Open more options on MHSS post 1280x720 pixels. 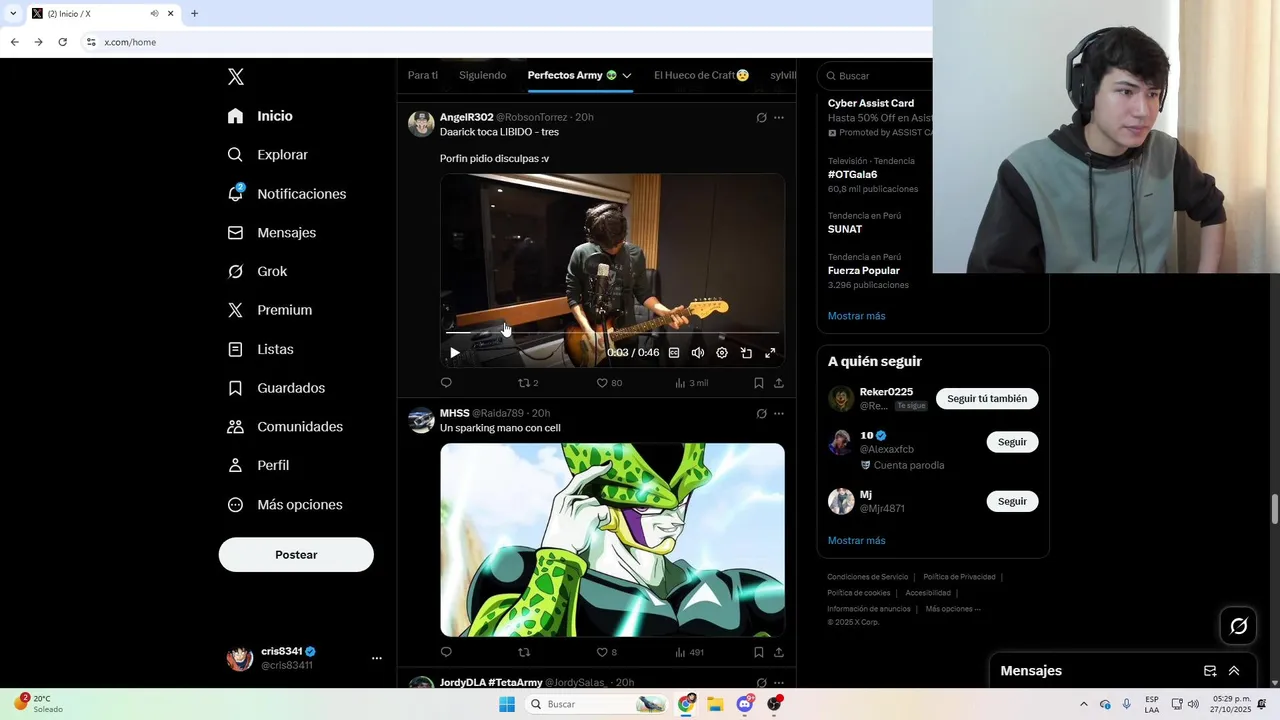point(779,413)
